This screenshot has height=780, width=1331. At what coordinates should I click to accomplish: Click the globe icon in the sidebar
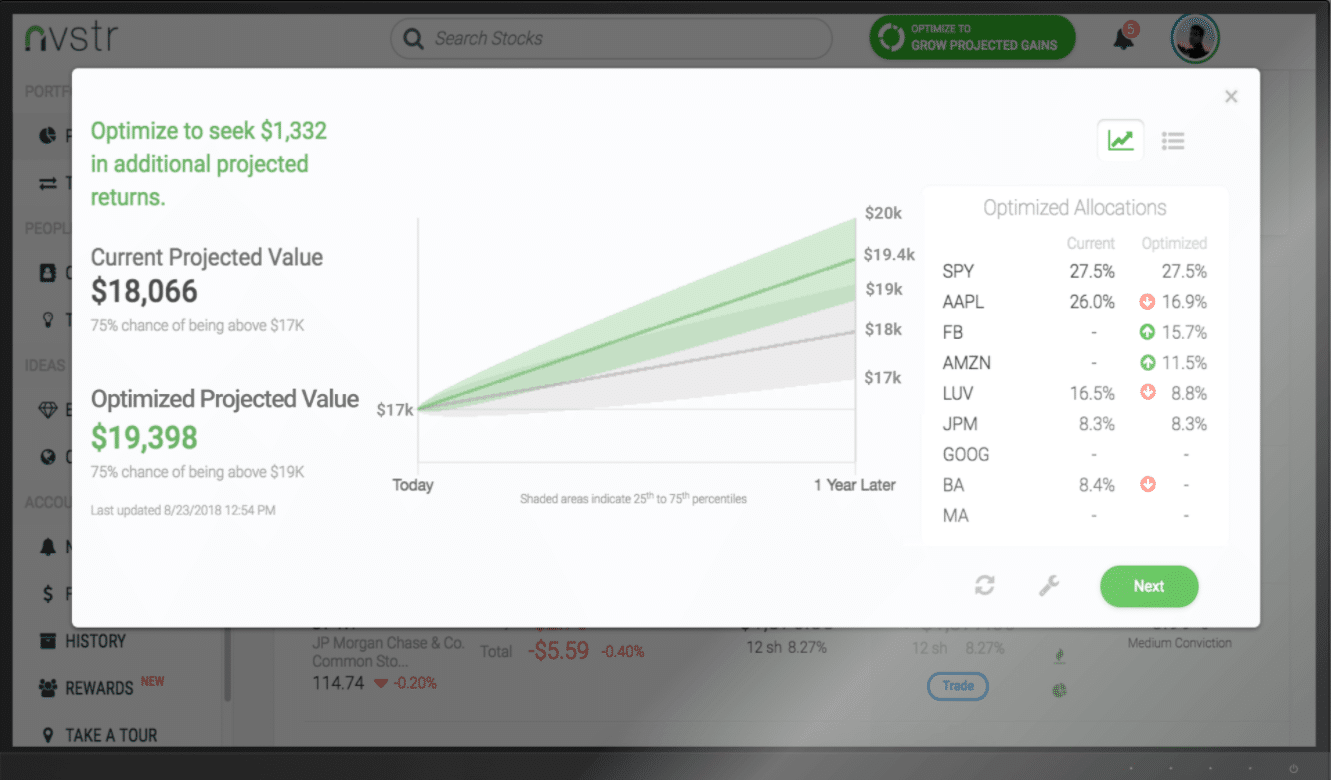pyautogui.click(x=47, y=456)
